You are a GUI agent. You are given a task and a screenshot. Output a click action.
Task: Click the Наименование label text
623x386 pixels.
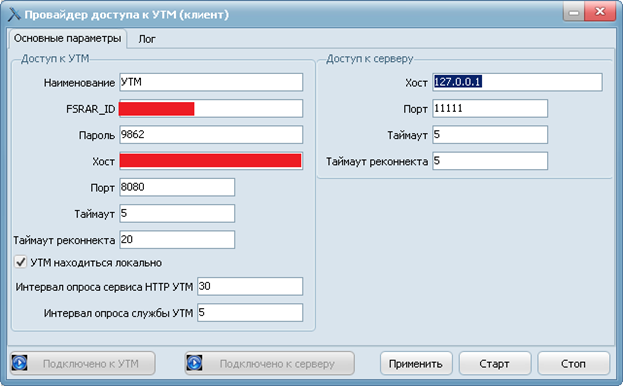click(79, 83)
